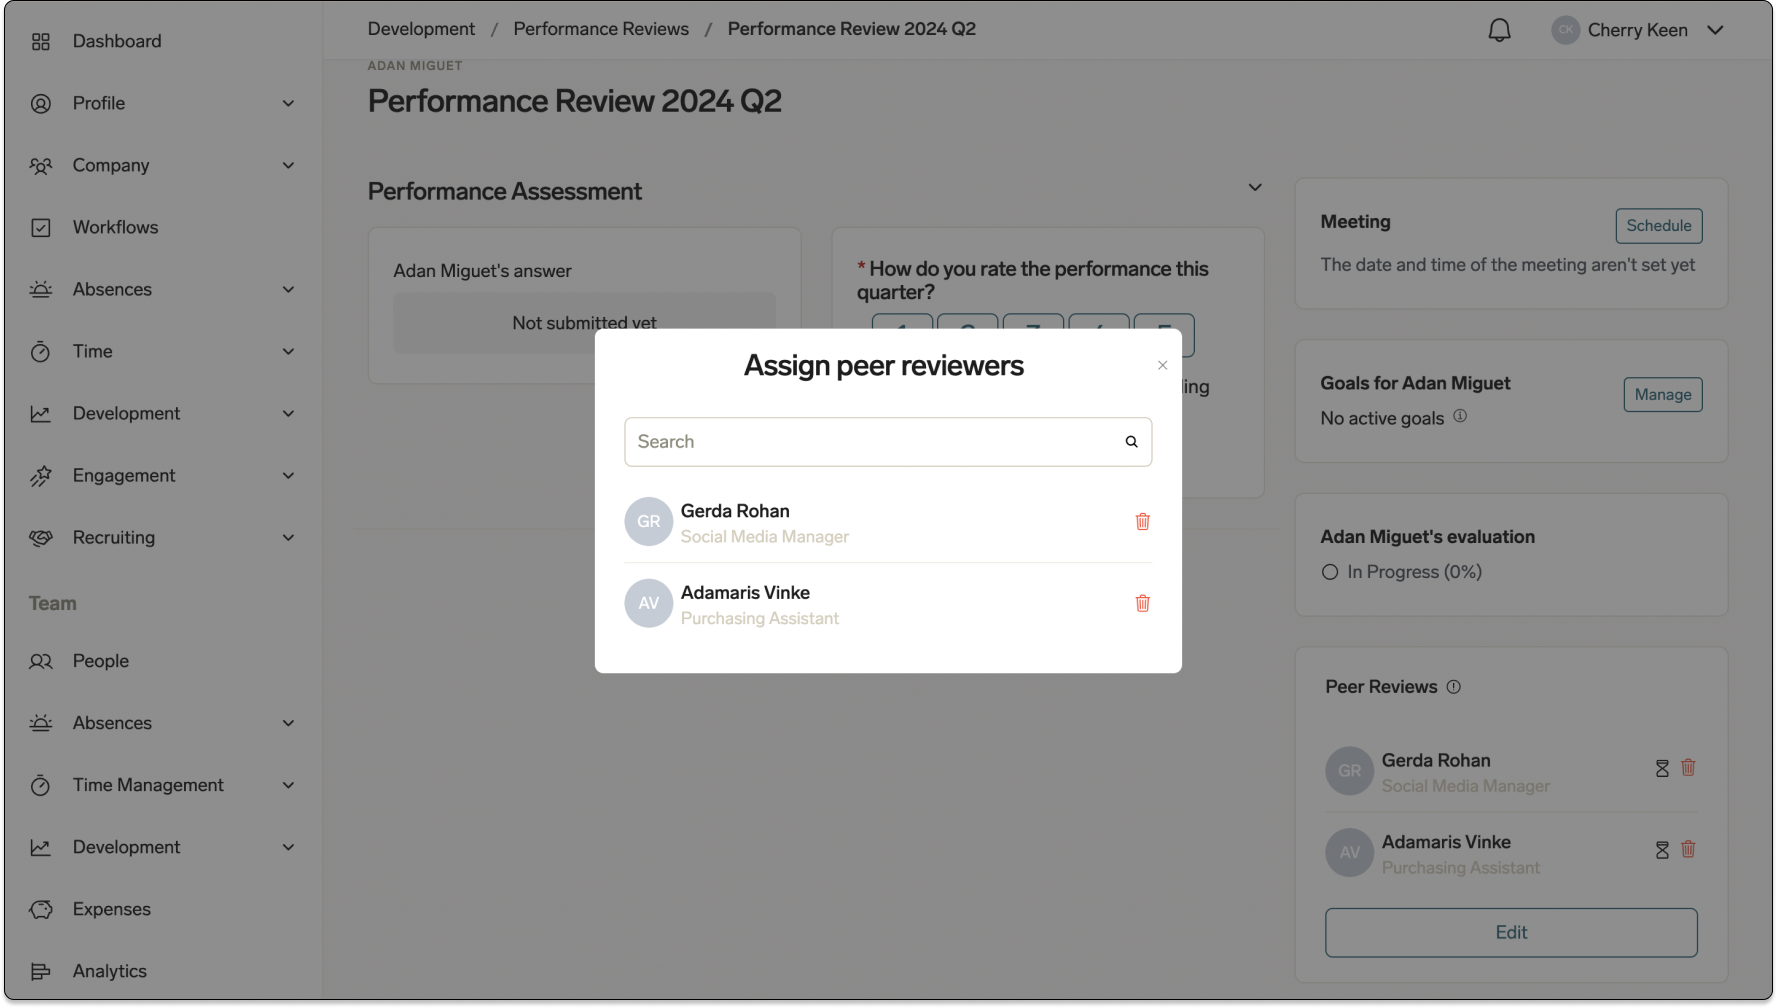Screen dimensions: 1778x1008
Task: Click the search magnifier in the dialog
Action: click(x=1131, y=441)
